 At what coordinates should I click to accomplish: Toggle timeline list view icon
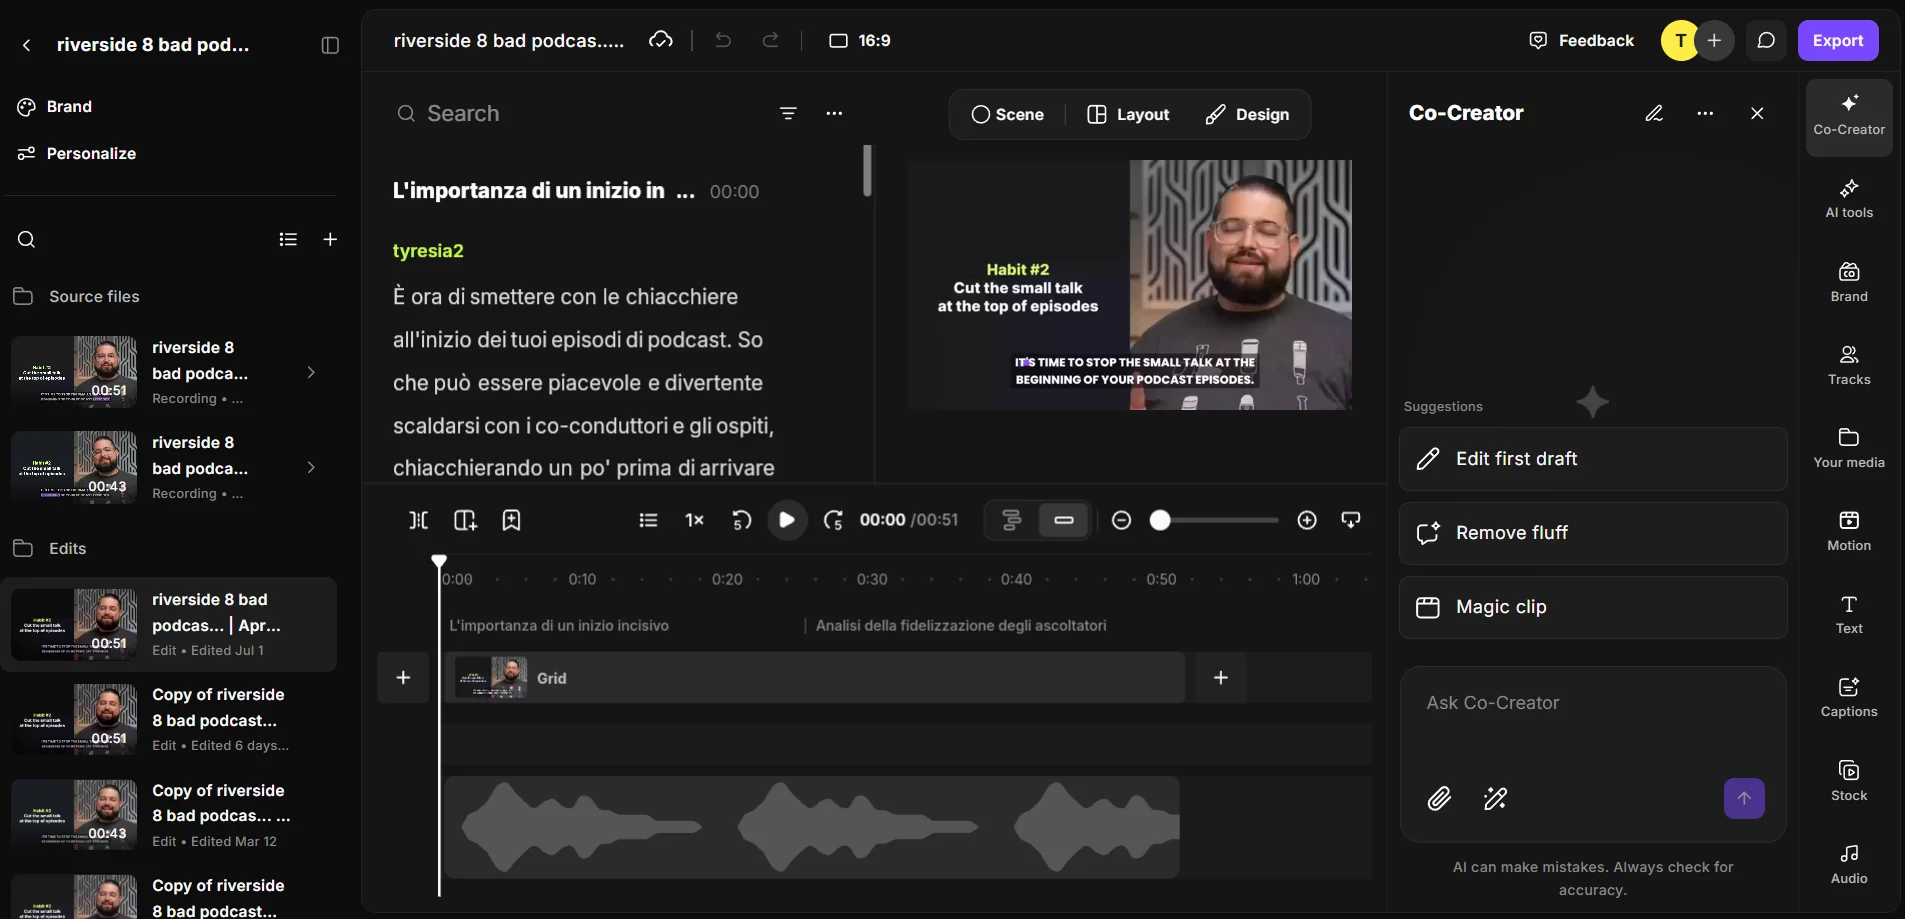tap(648, 520)
